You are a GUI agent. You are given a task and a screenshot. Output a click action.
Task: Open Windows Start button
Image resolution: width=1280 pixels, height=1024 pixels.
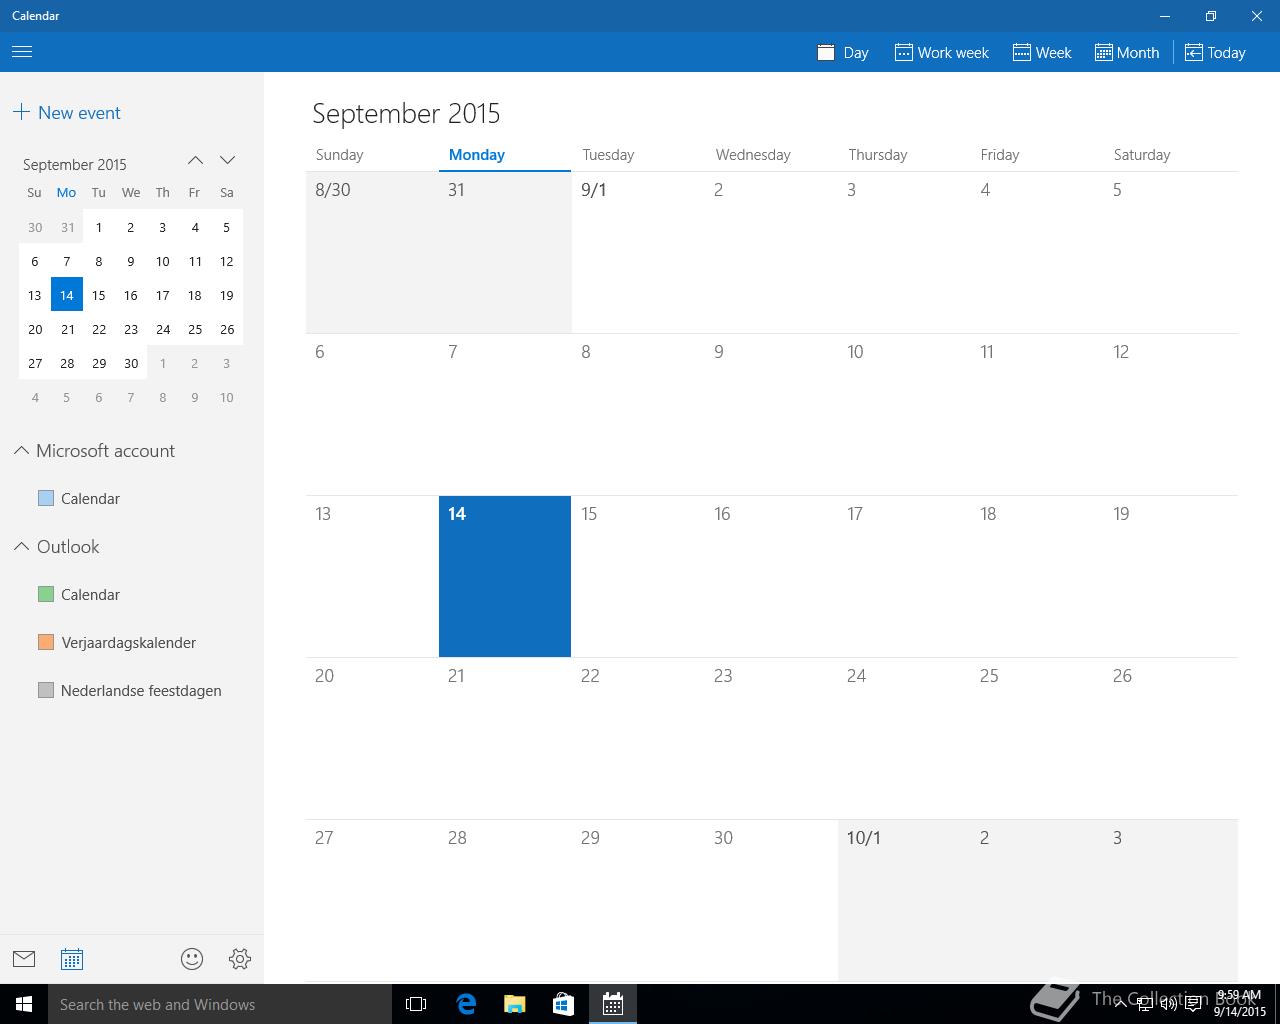pyautogui.click(x=24, y=1004)
